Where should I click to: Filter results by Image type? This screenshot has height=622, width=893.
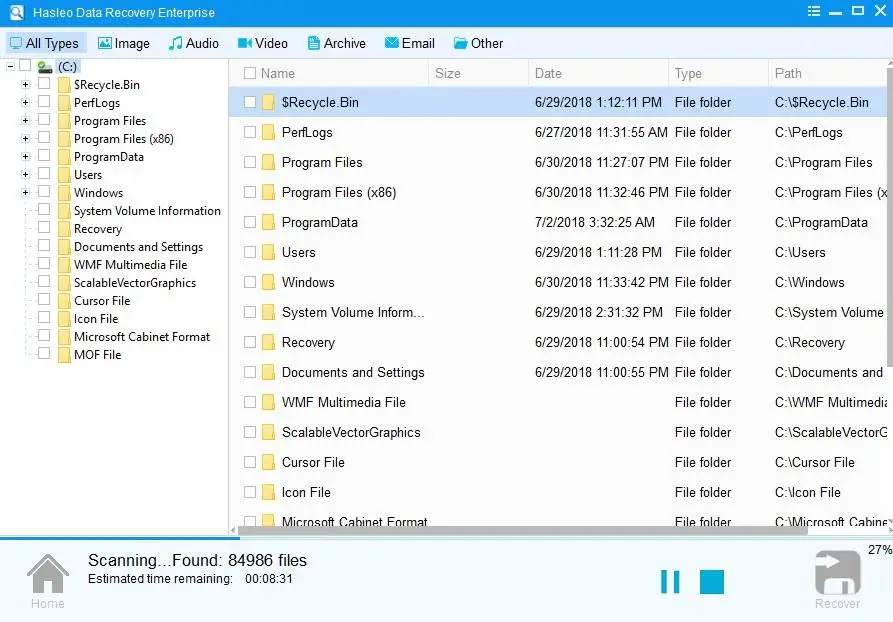(x=124, y=43)
